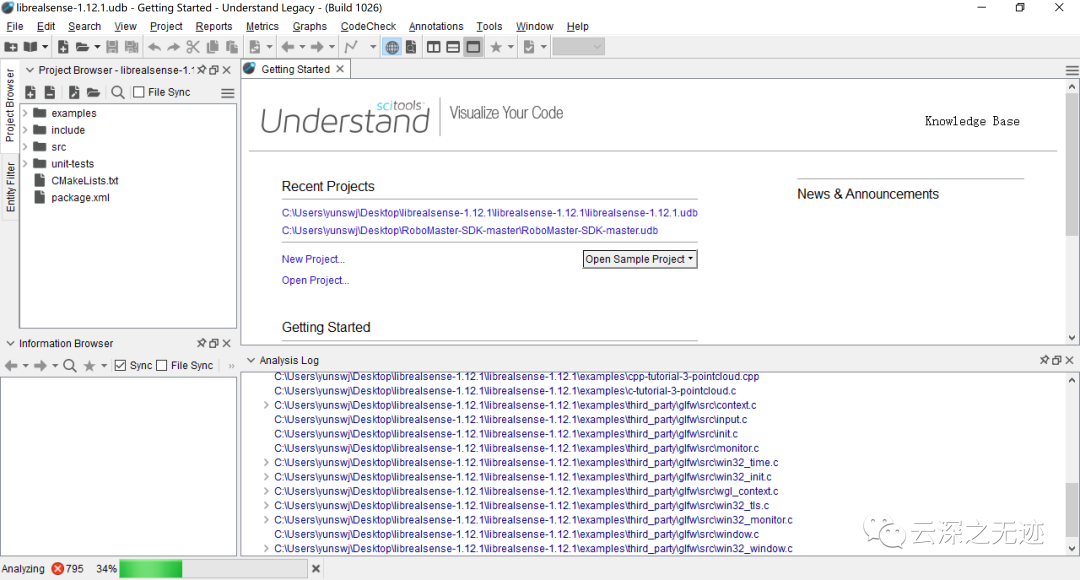Click the Knowledge Base link
Viewport: 1080px width, 580px height.
point(972,121)
